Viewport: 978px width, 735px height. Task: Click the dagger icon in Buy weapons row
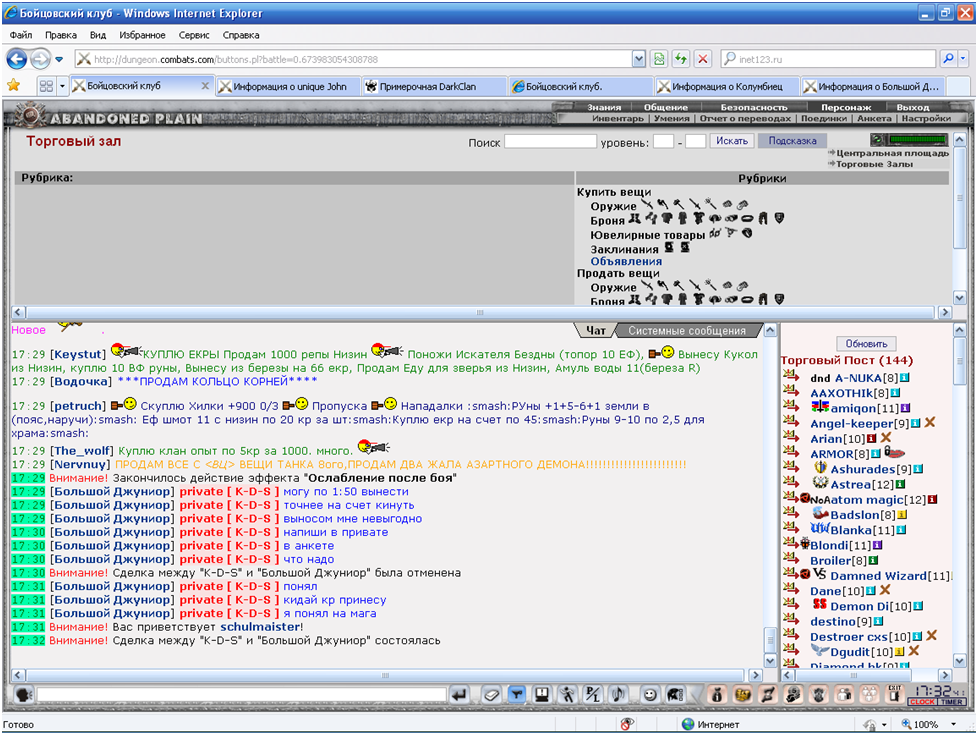pos(647,204)
